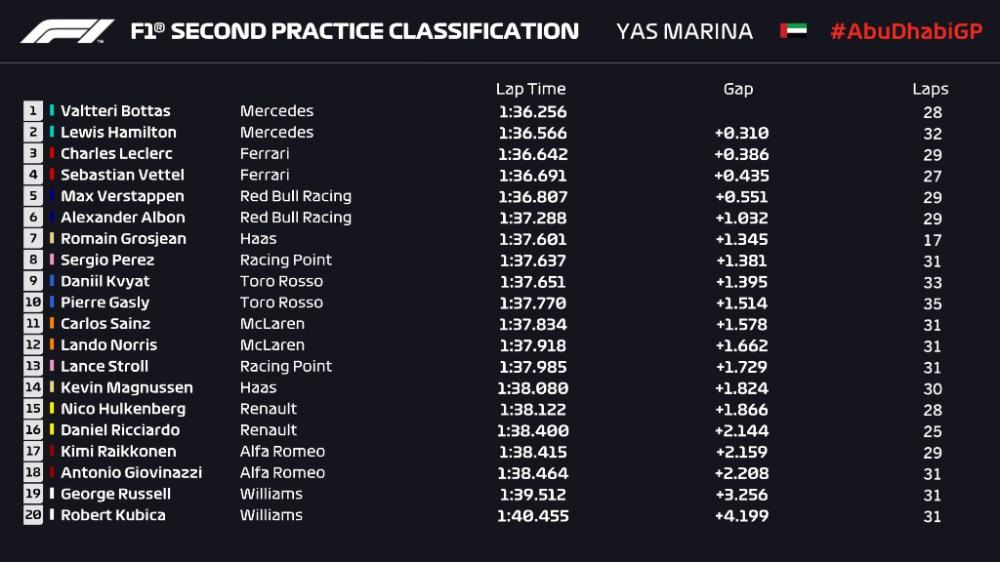Click the position 20 number box
This screenshot has width=1000, height=562.
(x=33, y=515)
